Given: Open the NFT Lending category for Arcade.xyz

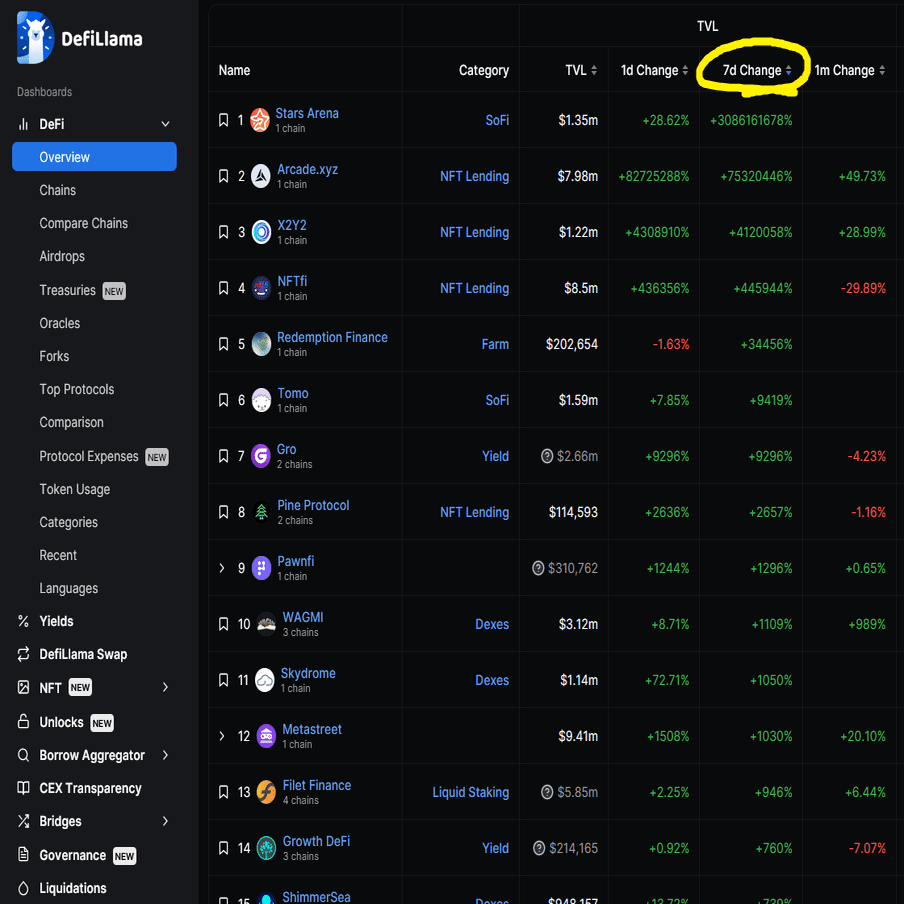Looking at the screenshot, I should click(x=474, y=176).
